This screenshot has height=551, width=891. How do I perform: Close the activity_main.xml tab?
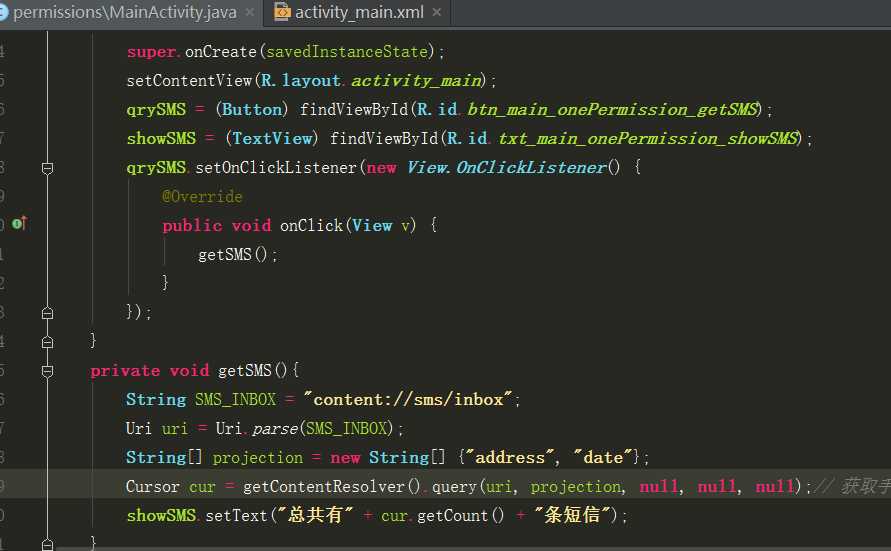[x=436, y=12]
